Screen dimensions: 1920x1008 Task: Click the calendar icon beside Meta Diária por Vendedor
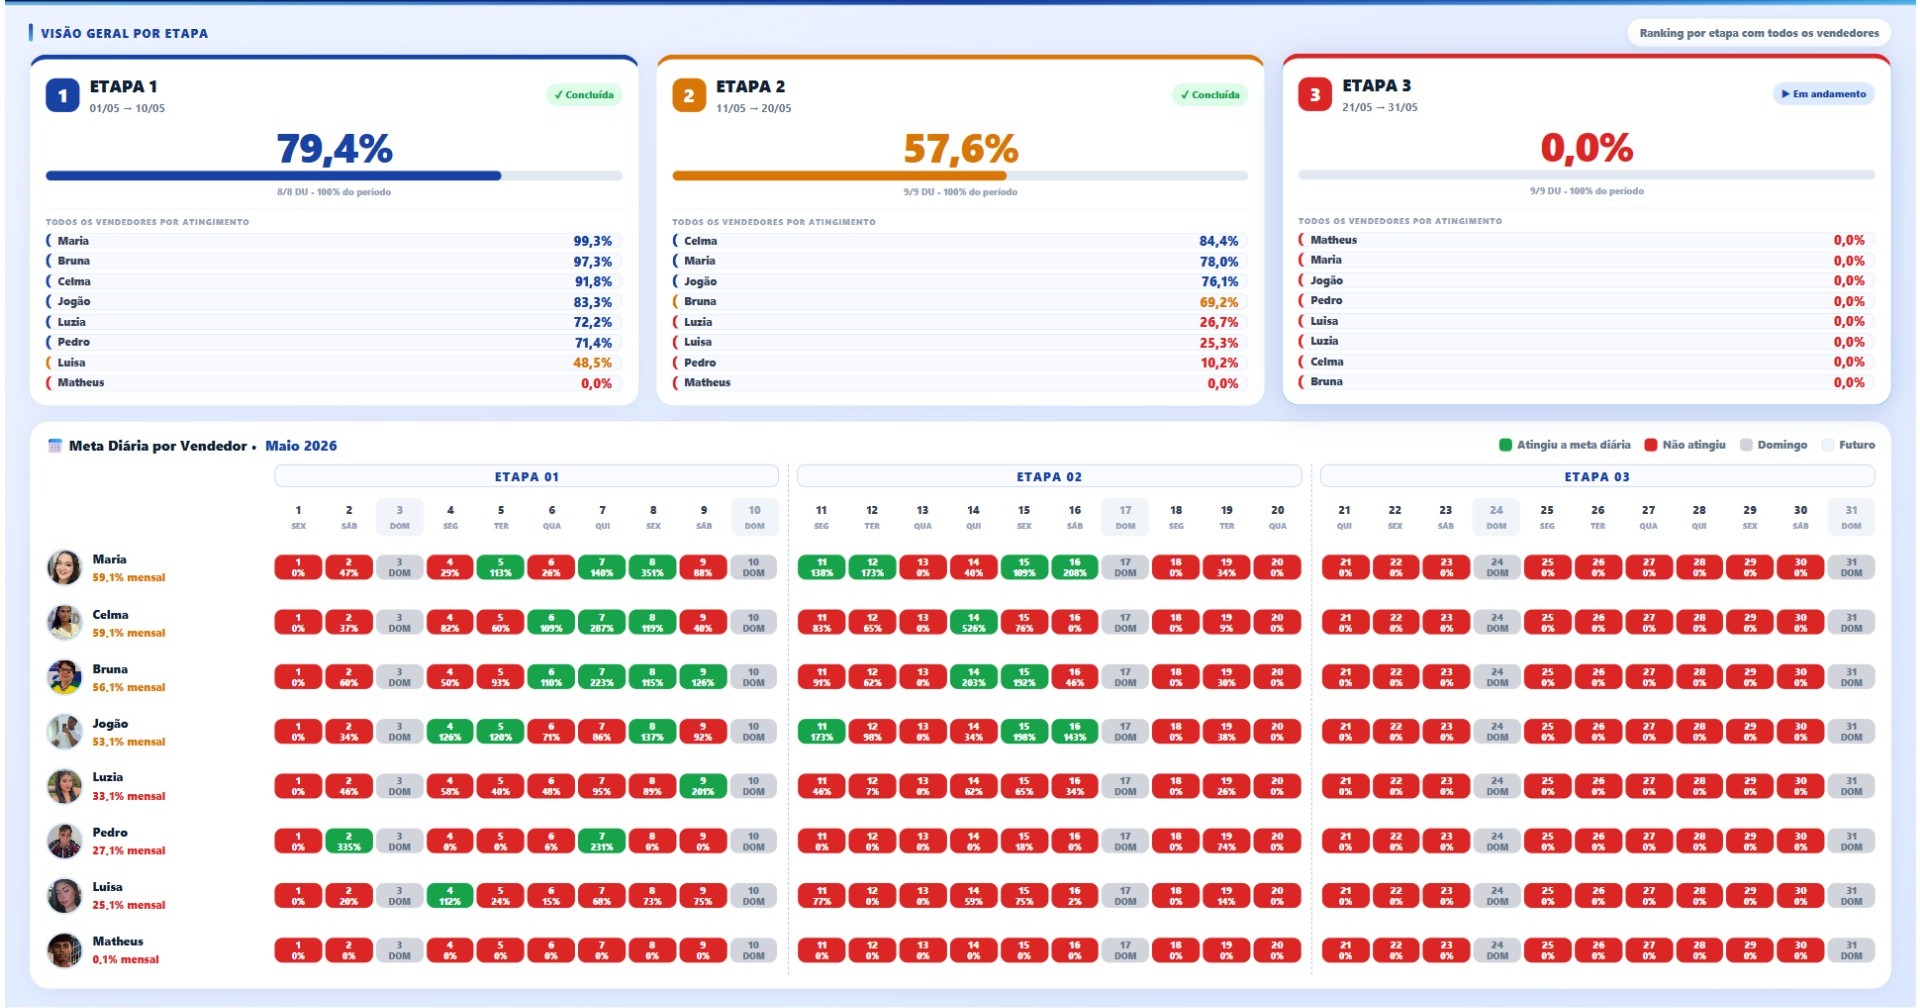55,446
